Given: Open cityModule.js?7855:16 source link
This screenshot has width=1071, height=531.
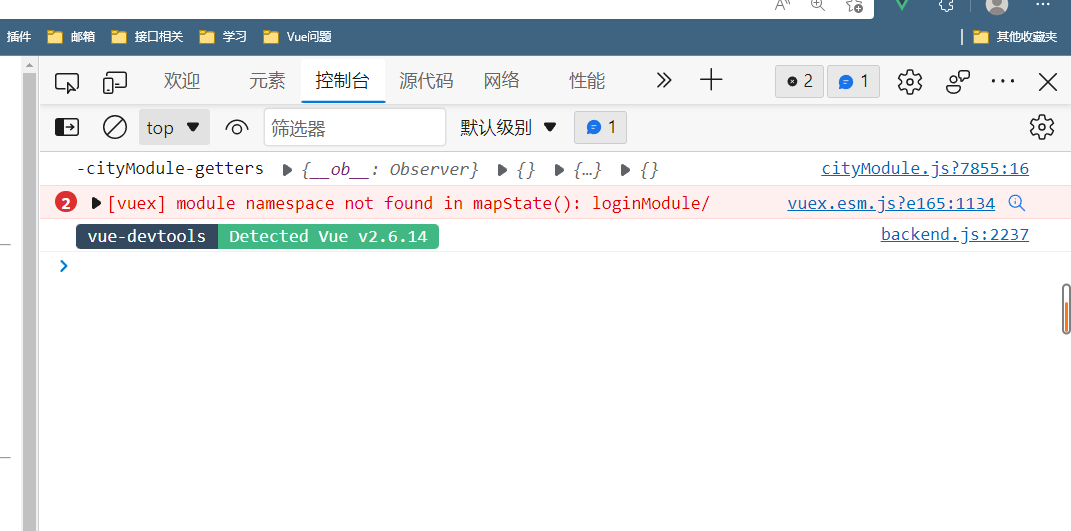Looking at the screenshot, I should (x=925, y=169).
